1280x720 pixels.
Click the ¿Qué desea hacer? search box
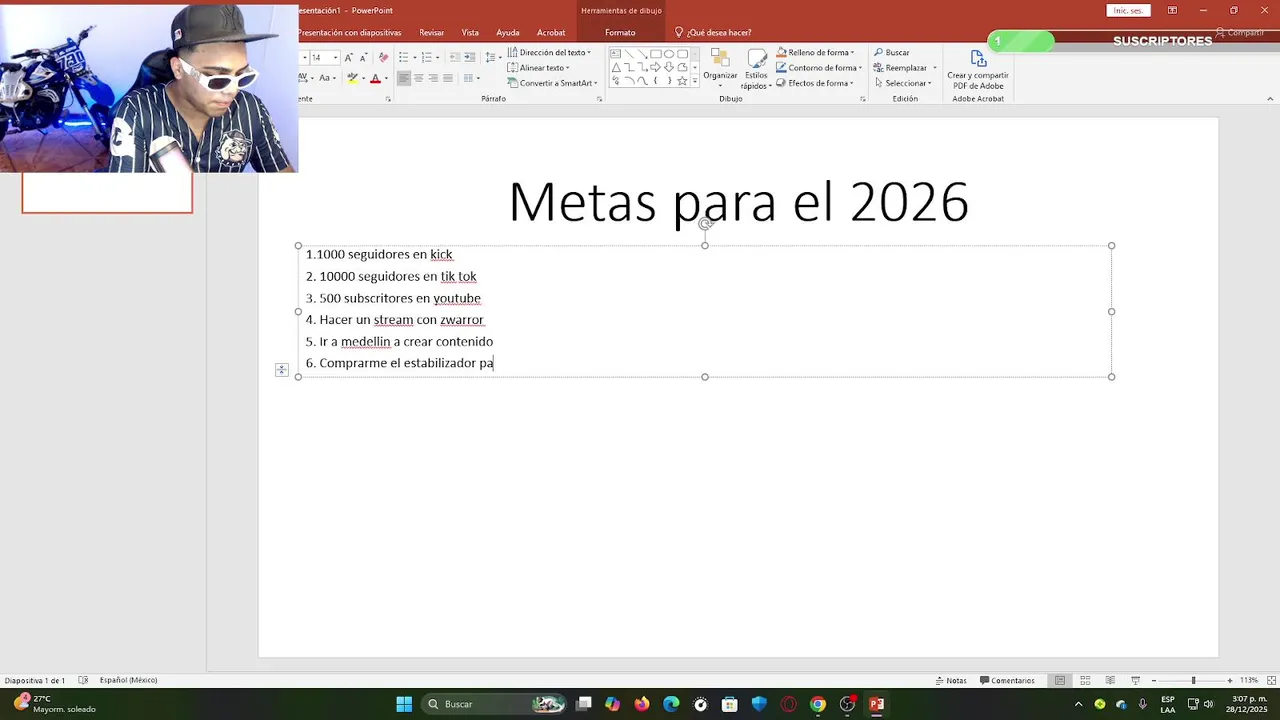[713, 32]
